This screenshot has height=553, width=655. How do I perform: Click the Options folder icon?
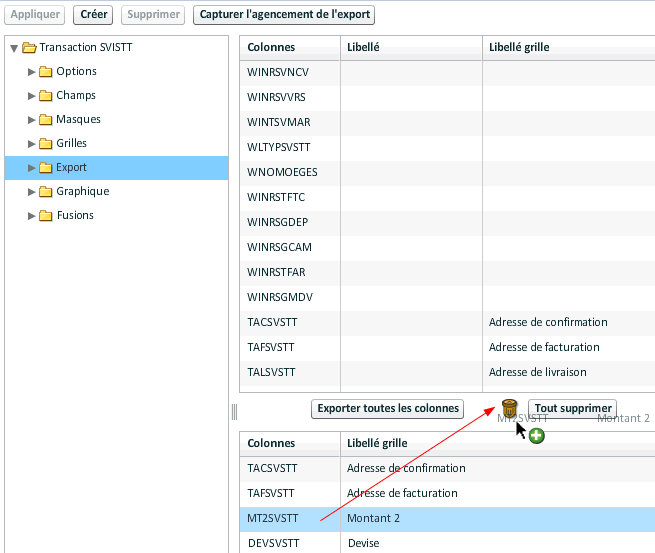(x=45, y=72)
